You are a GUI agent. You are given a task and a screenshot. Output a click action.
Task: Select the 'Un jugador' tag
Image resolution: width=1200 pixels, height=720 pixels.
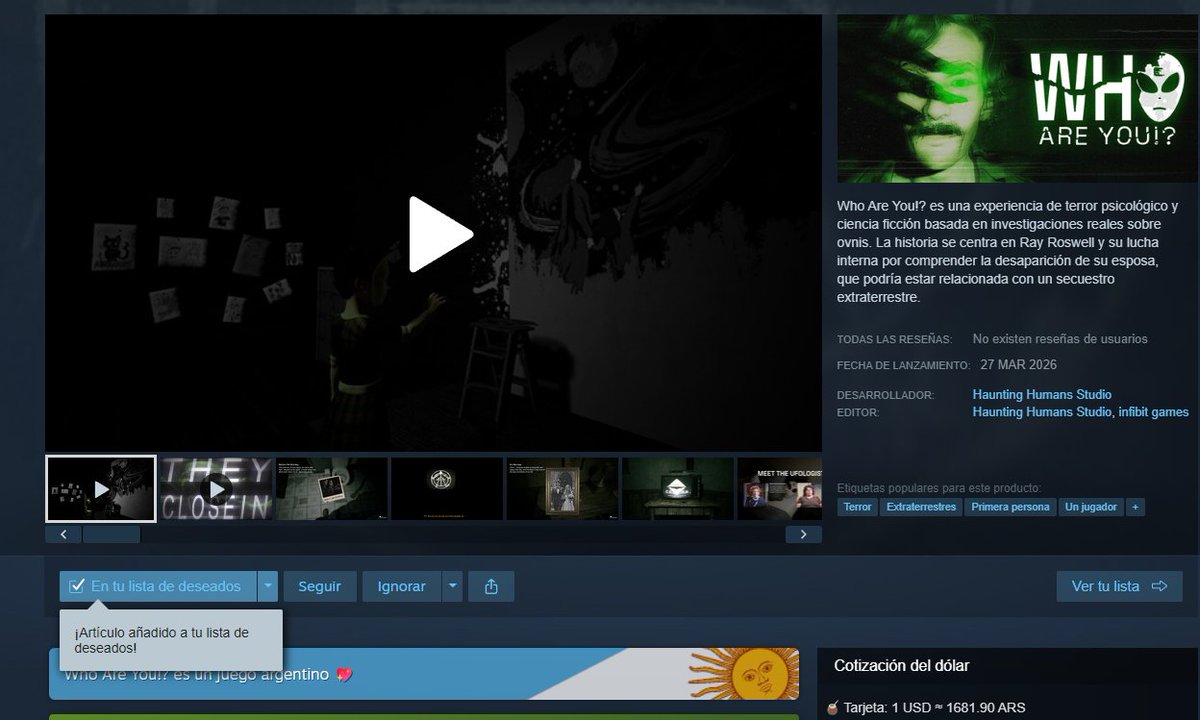click(x=1090, y=507)
